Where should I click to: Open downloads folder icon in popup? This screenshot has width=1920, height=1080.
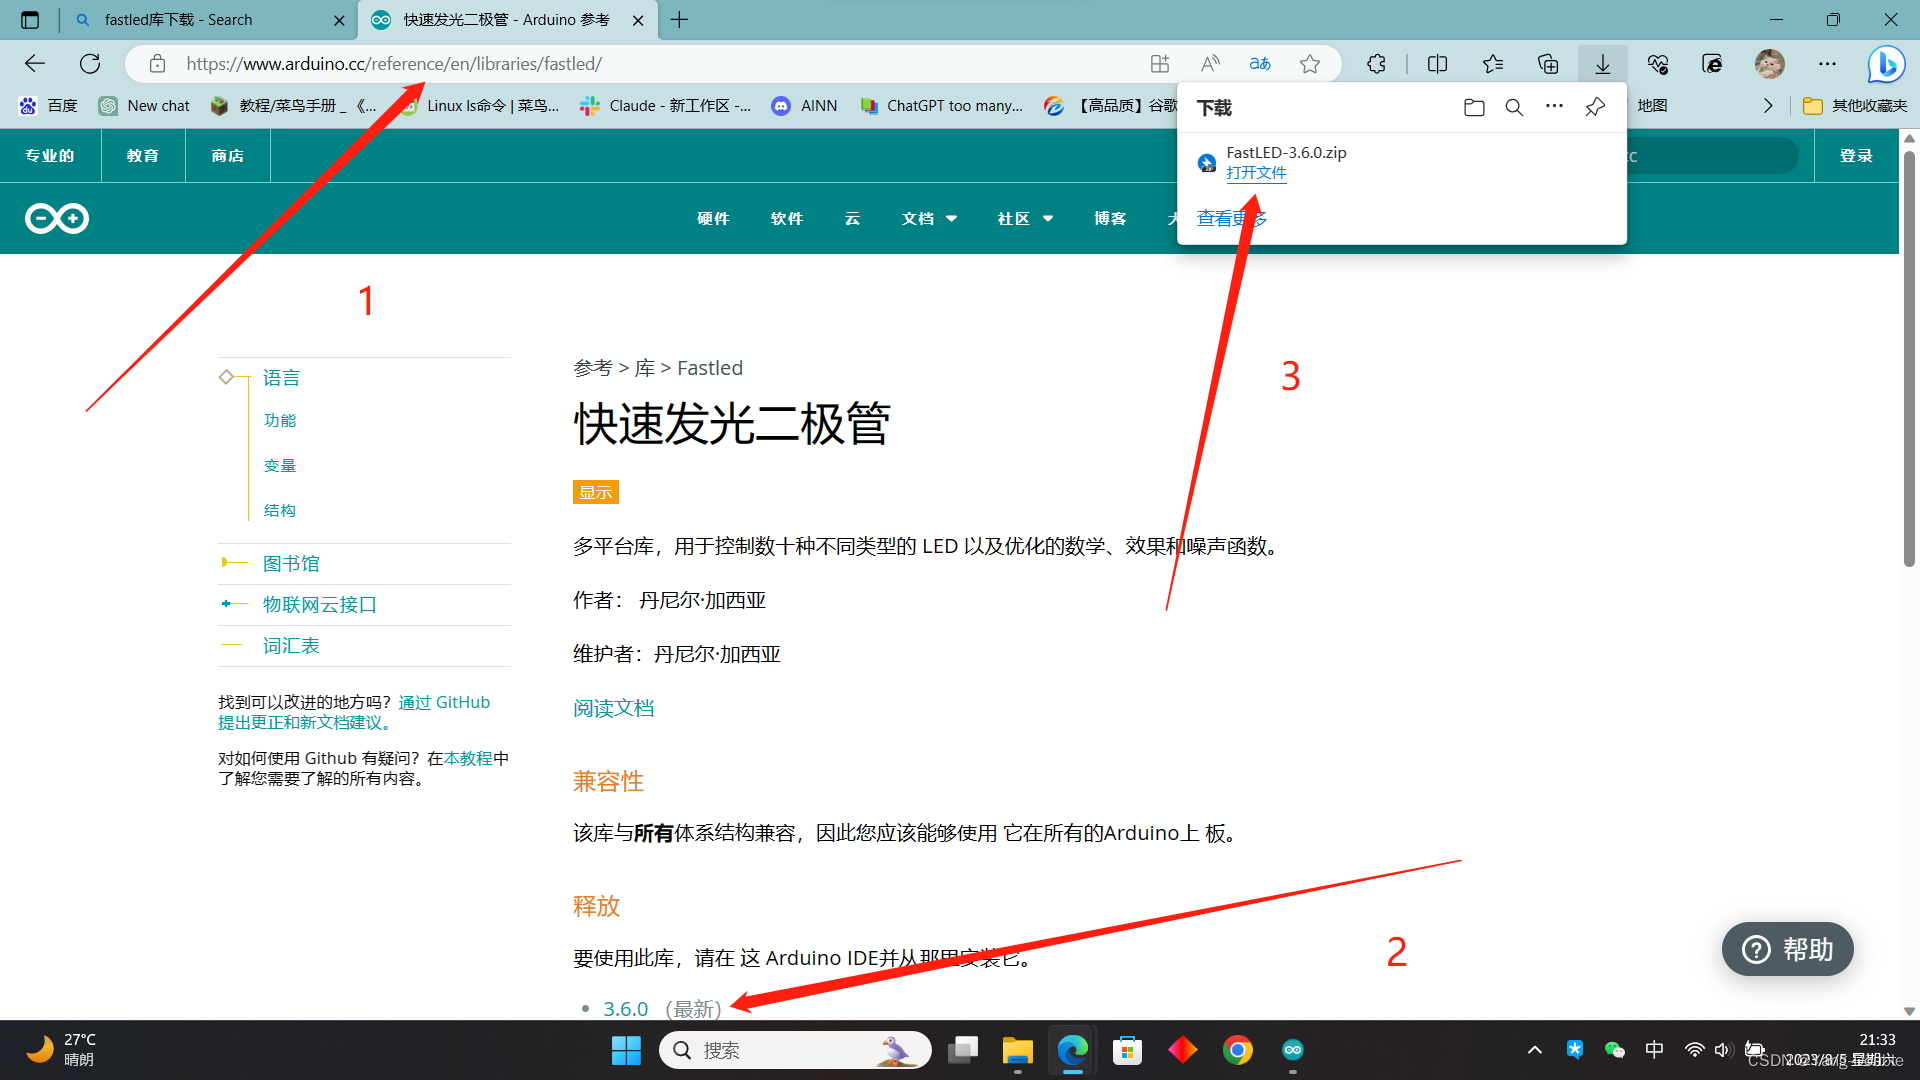[1474, 107]
